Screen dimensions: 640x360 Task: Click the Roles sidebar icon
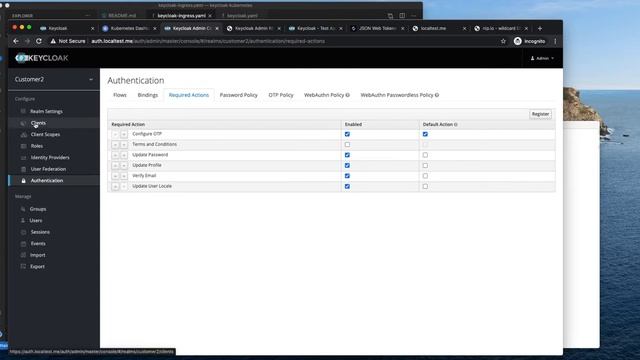pyautogui.click(x=23, y=146)
